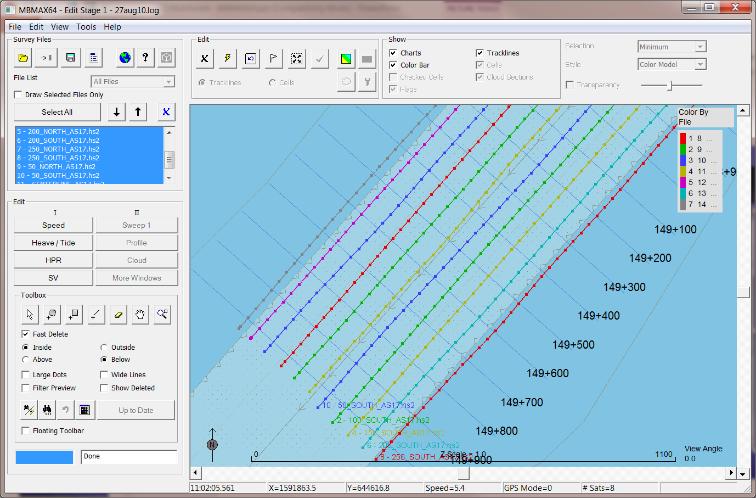Select the line tool in Toolbox
756x498 pixels.
pyautogui.click(x=96, y=315)
